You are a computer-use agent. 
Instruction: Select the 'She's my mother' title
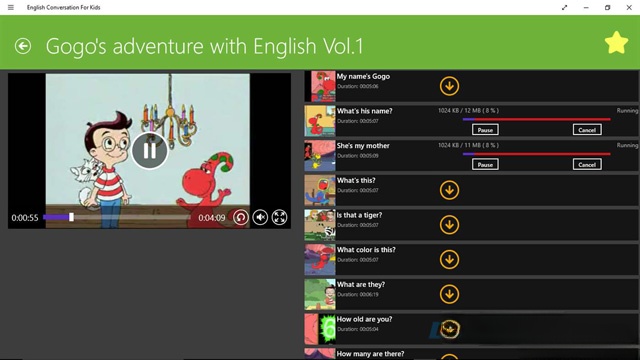tap(363, 146)
